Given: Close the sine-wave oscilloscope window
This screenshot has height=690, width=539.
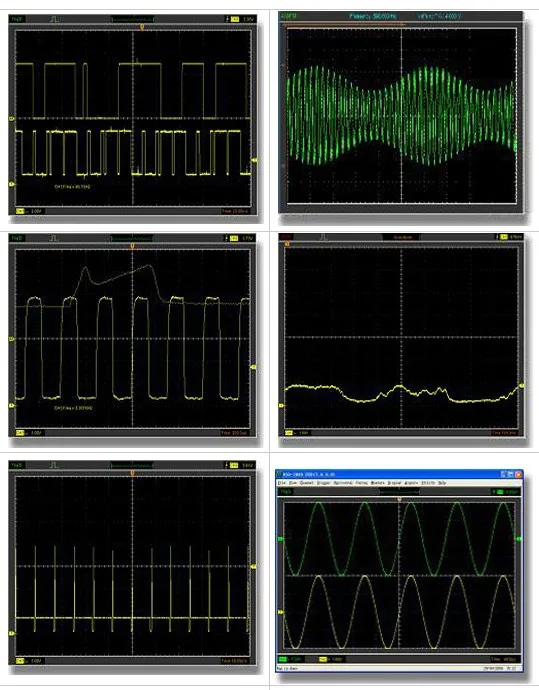Looking at the screenshot, I should [x=518, y=474].
